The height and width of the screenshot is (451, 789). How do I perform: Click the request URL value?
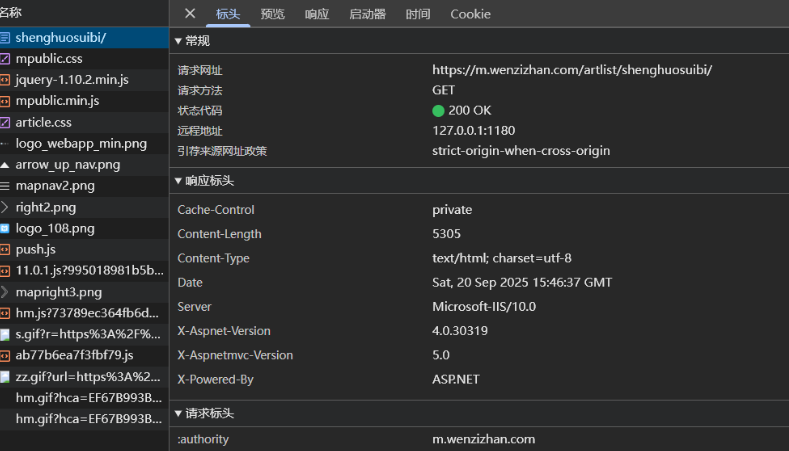(x=572, y=70)
